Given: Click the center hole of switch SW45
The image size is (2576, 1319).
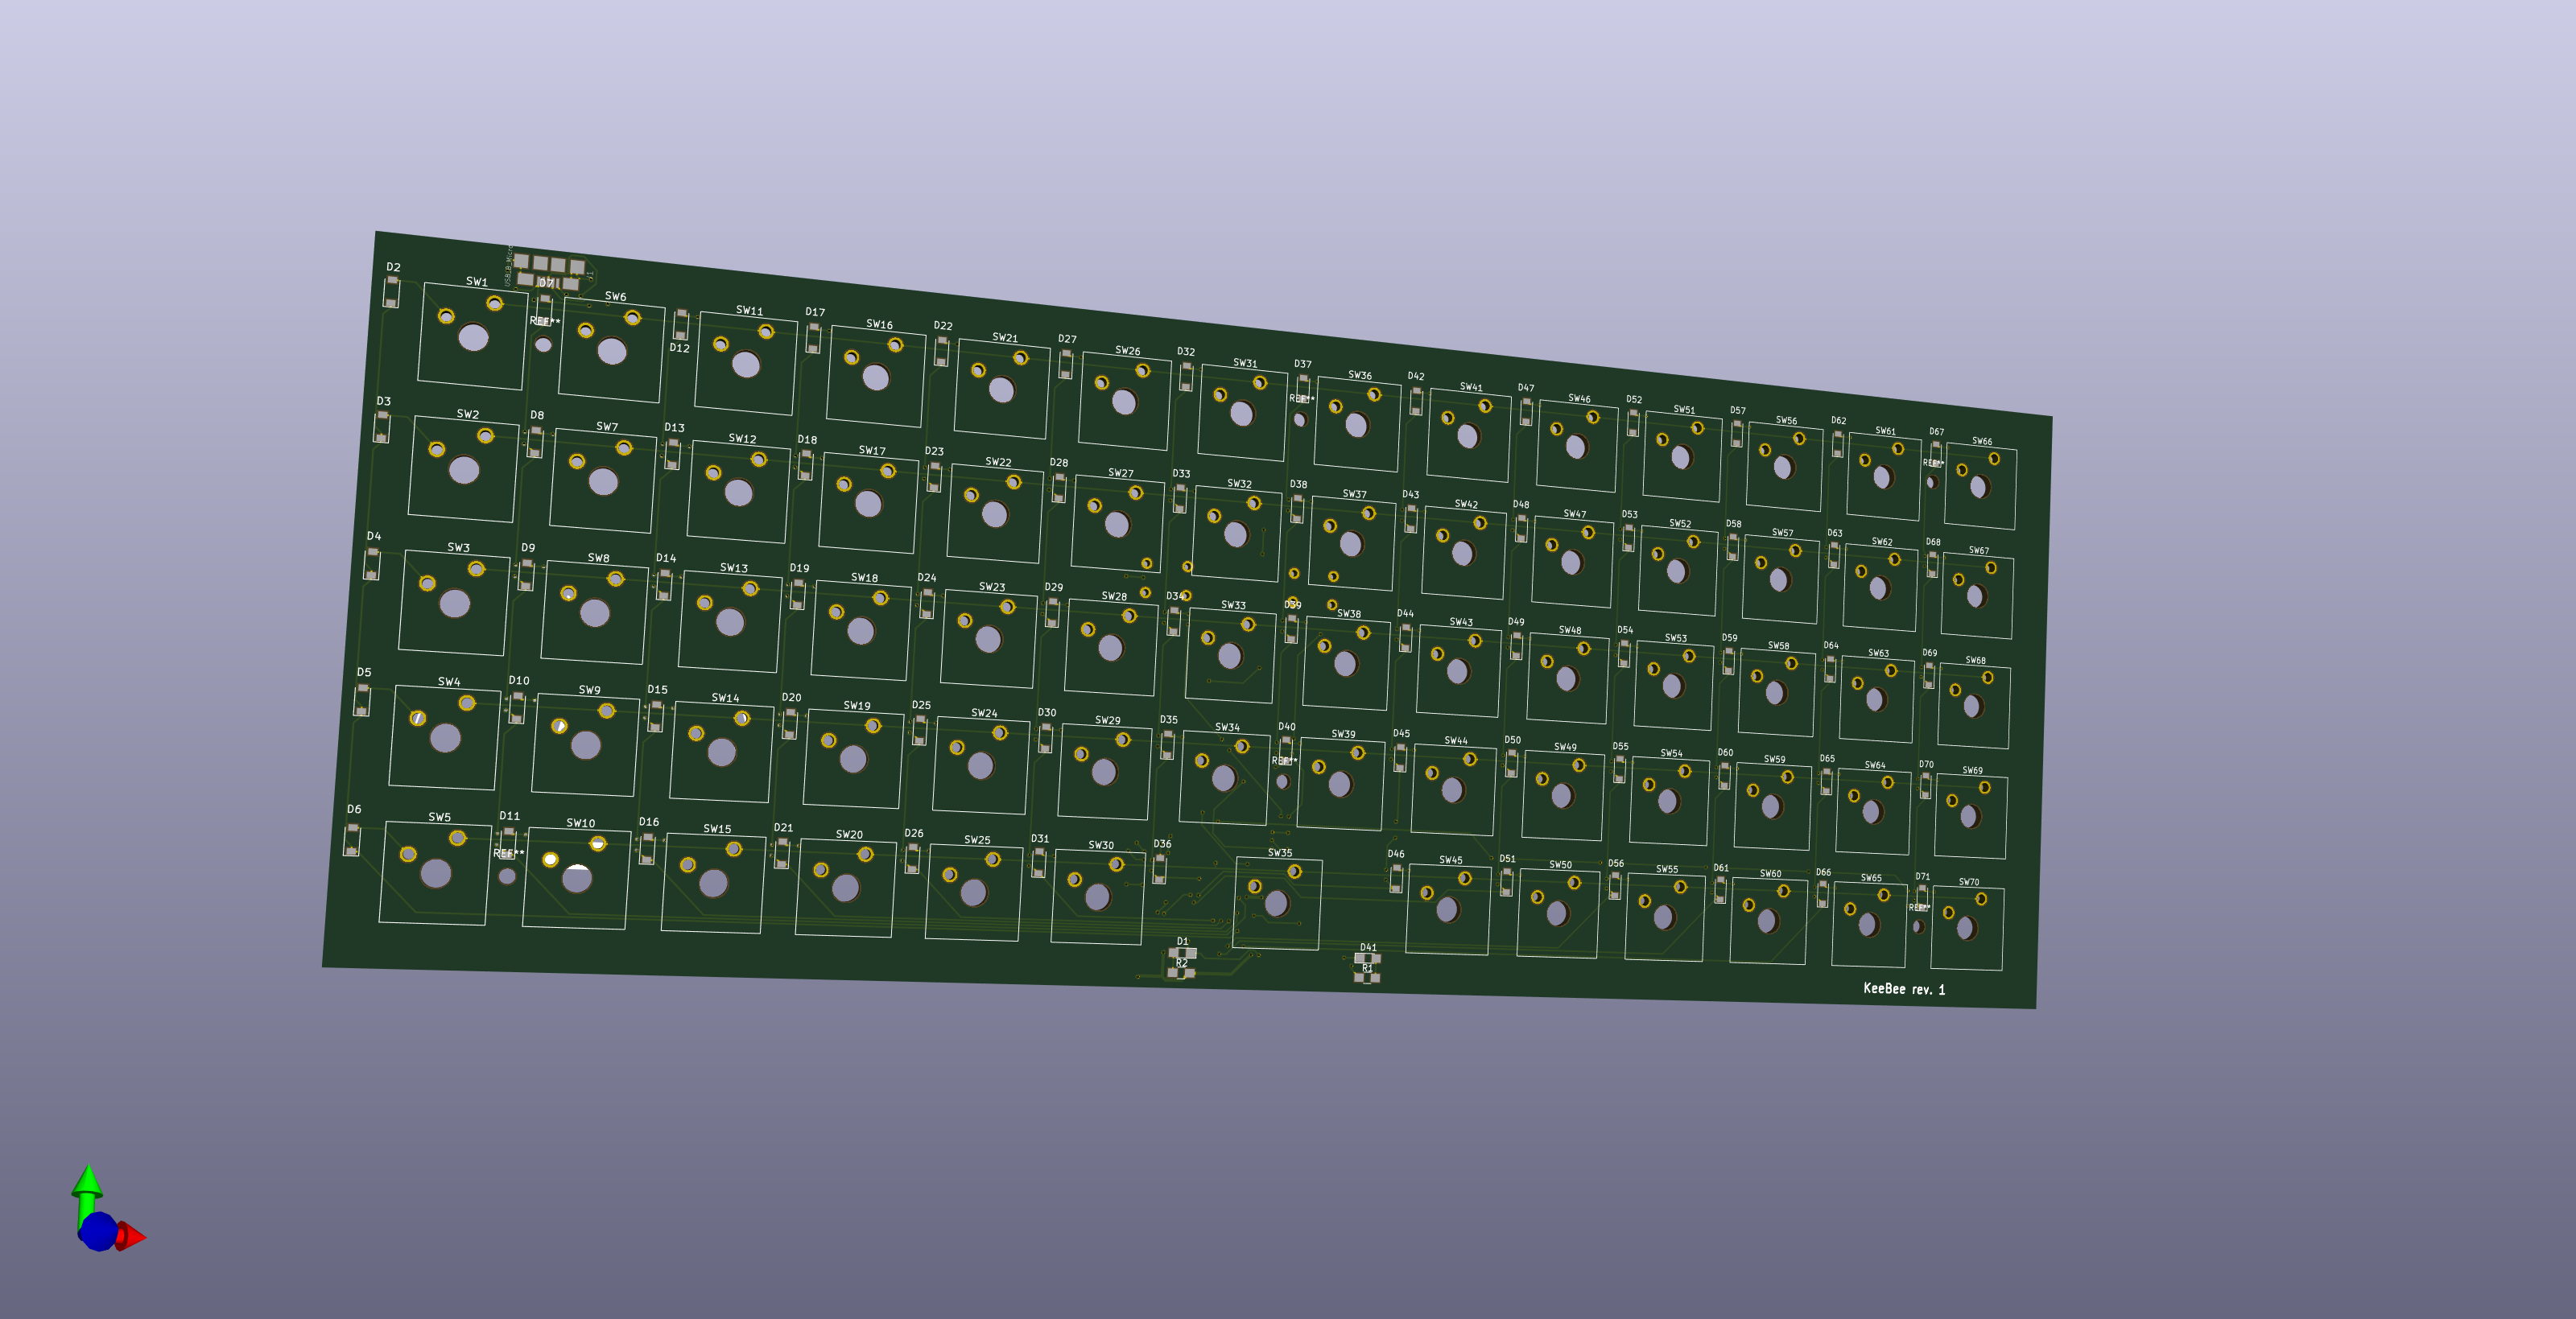Looking at the screenshot, I should pyautogui.click(x=1447, y=909).
